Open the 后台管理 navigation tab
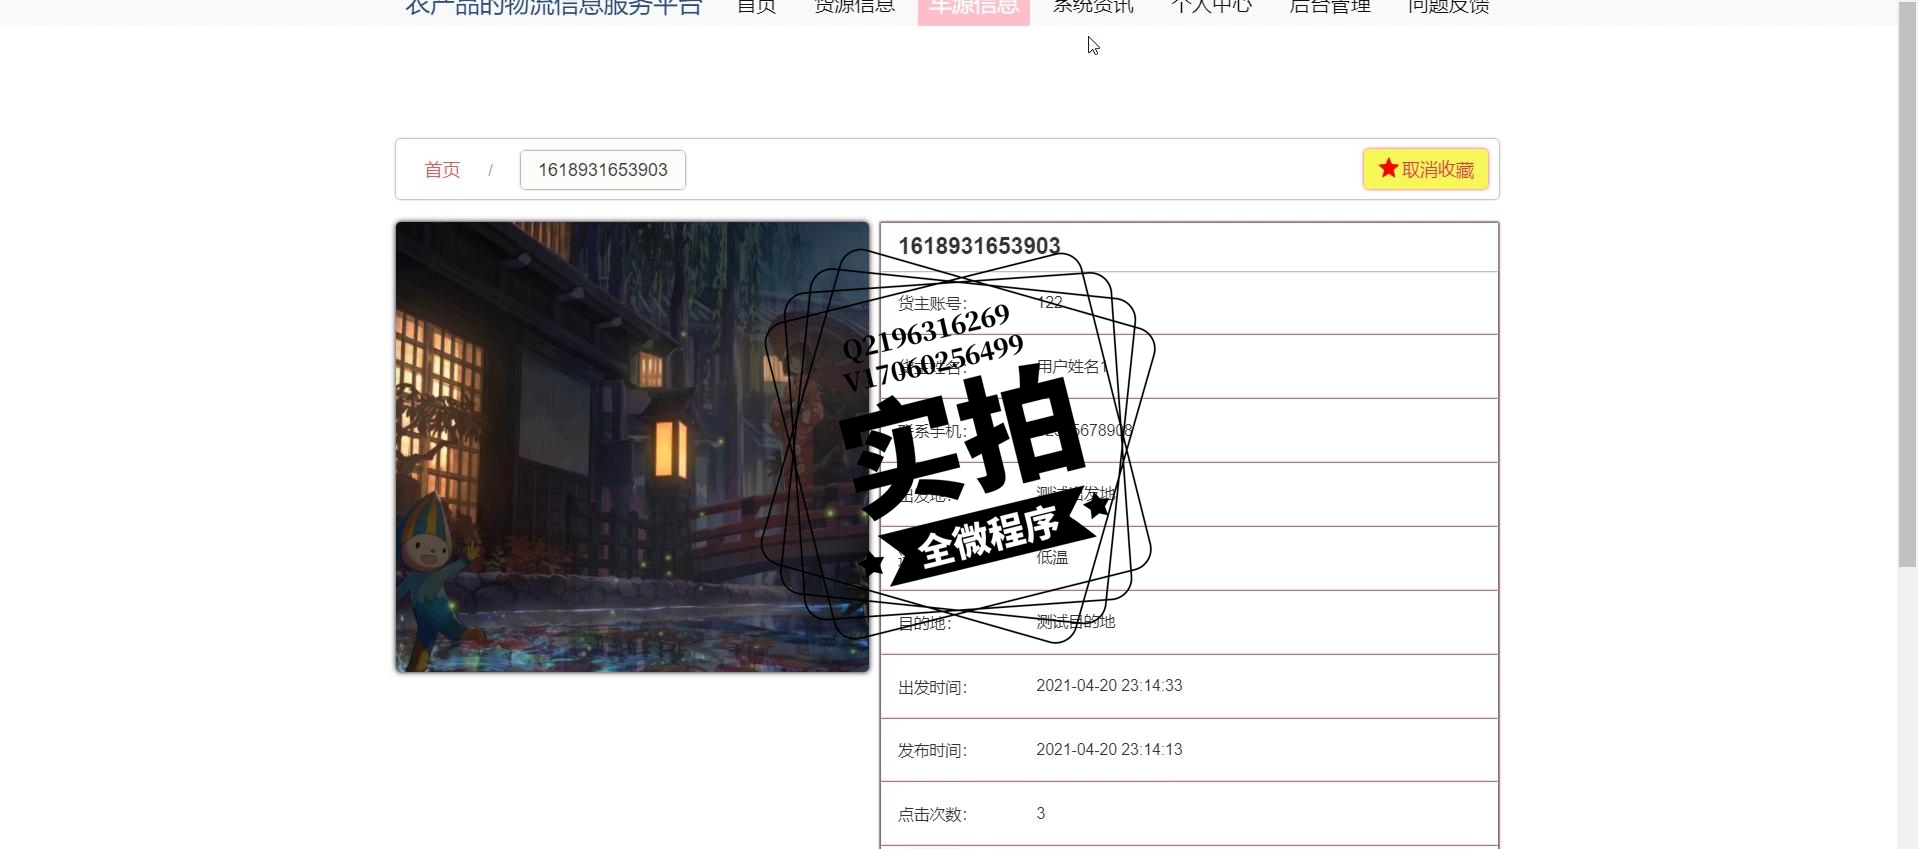 tap(1330, 7)
